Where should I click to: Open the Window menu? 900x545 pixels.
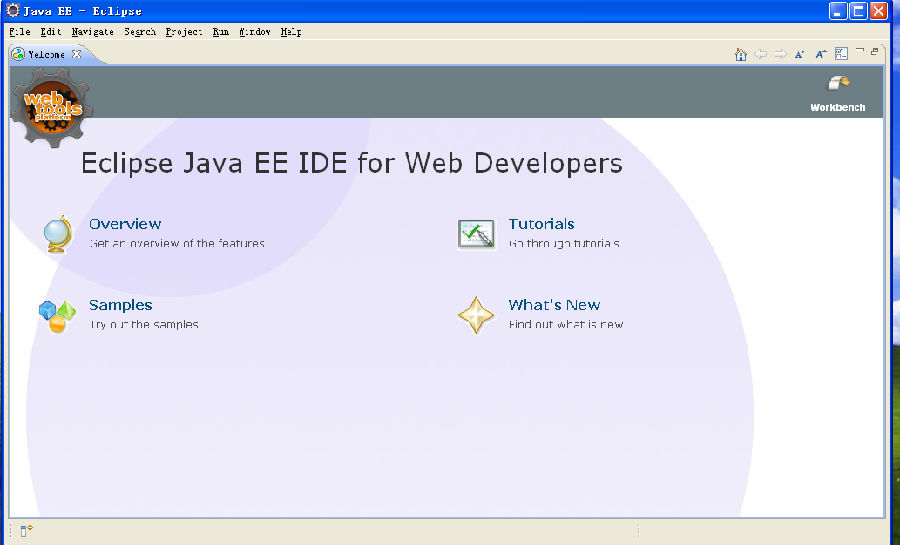pos(254,32)
